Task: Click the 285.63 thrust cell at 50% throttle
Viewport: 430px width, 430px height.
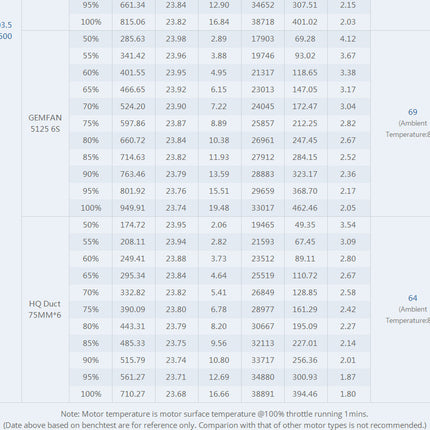Action: [133, 39]
